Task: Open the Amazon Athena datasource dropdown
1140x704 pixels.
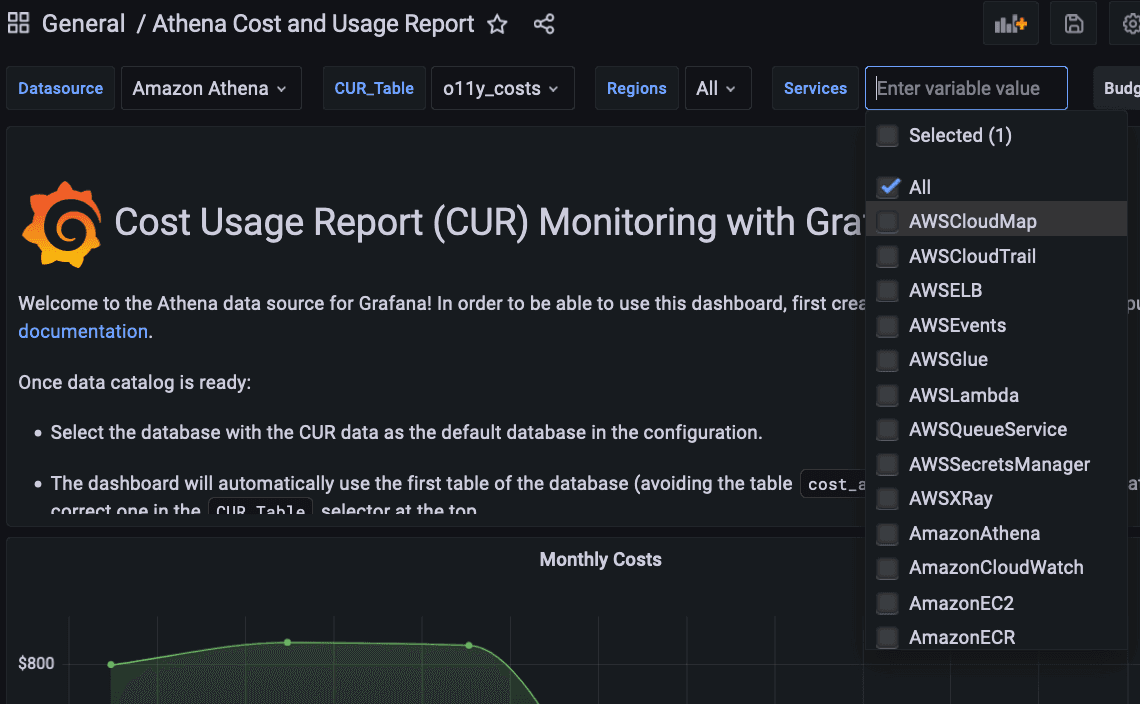Action: point(210,88)
